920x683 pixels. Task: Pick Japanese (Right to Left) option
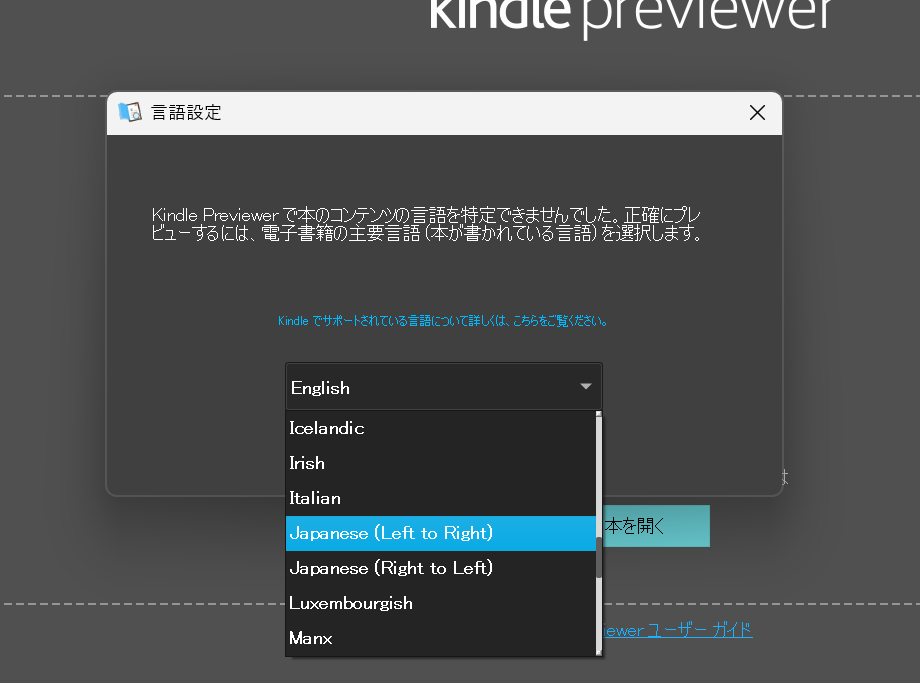pos(441,569)
